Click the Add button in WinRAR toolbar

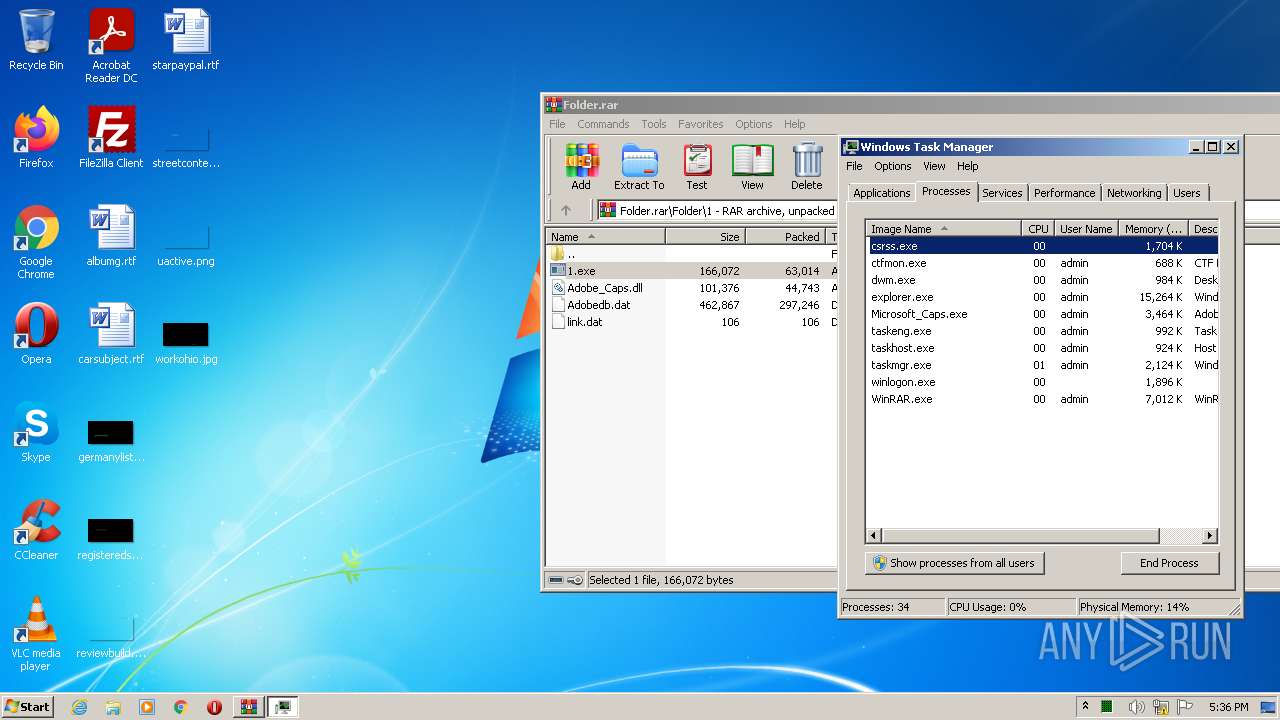coord(581,166)
